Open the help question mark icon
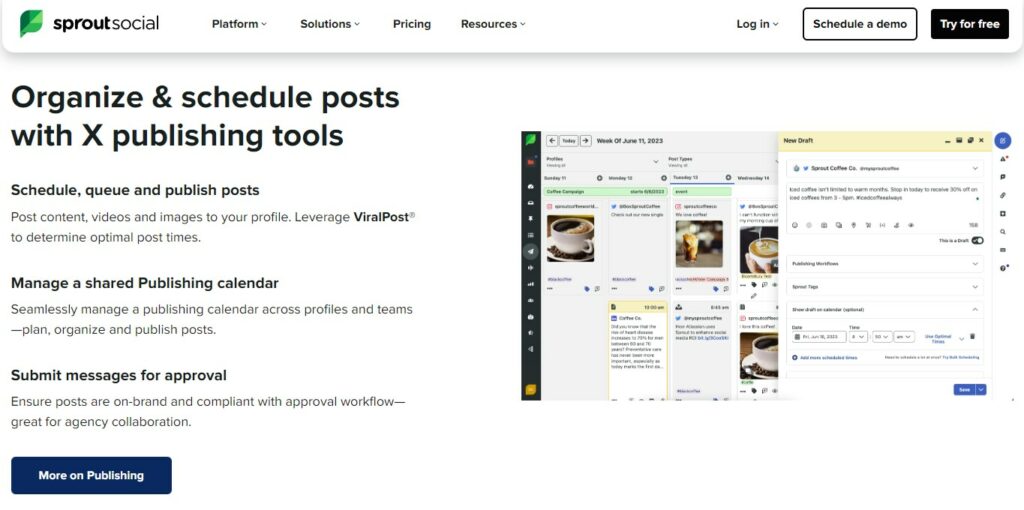 point(1004,268)
